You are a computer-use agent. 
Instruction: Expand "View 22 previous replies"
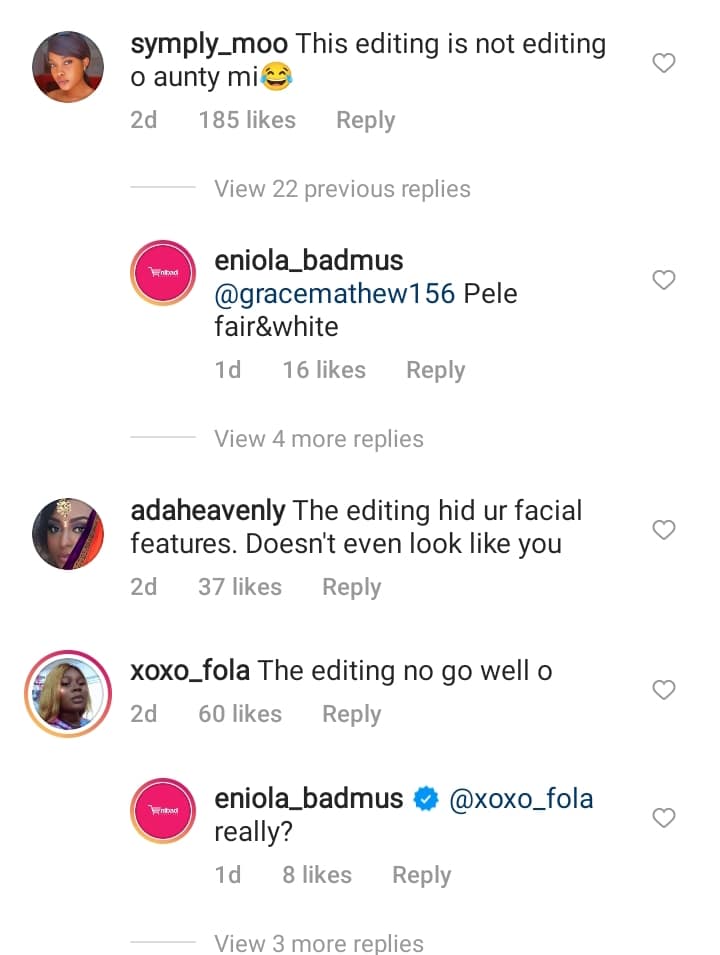[342, 189]
